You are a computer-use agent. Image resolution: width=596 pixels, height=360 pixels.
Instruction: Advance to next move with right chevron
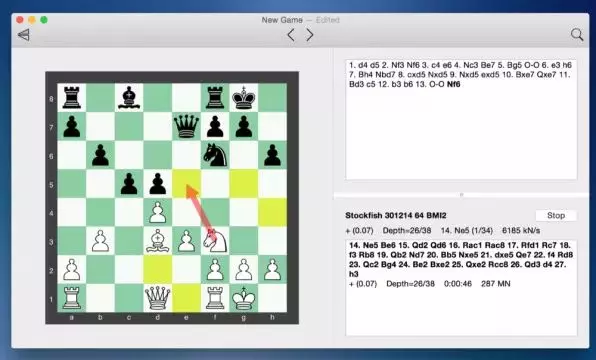(310, 35)
